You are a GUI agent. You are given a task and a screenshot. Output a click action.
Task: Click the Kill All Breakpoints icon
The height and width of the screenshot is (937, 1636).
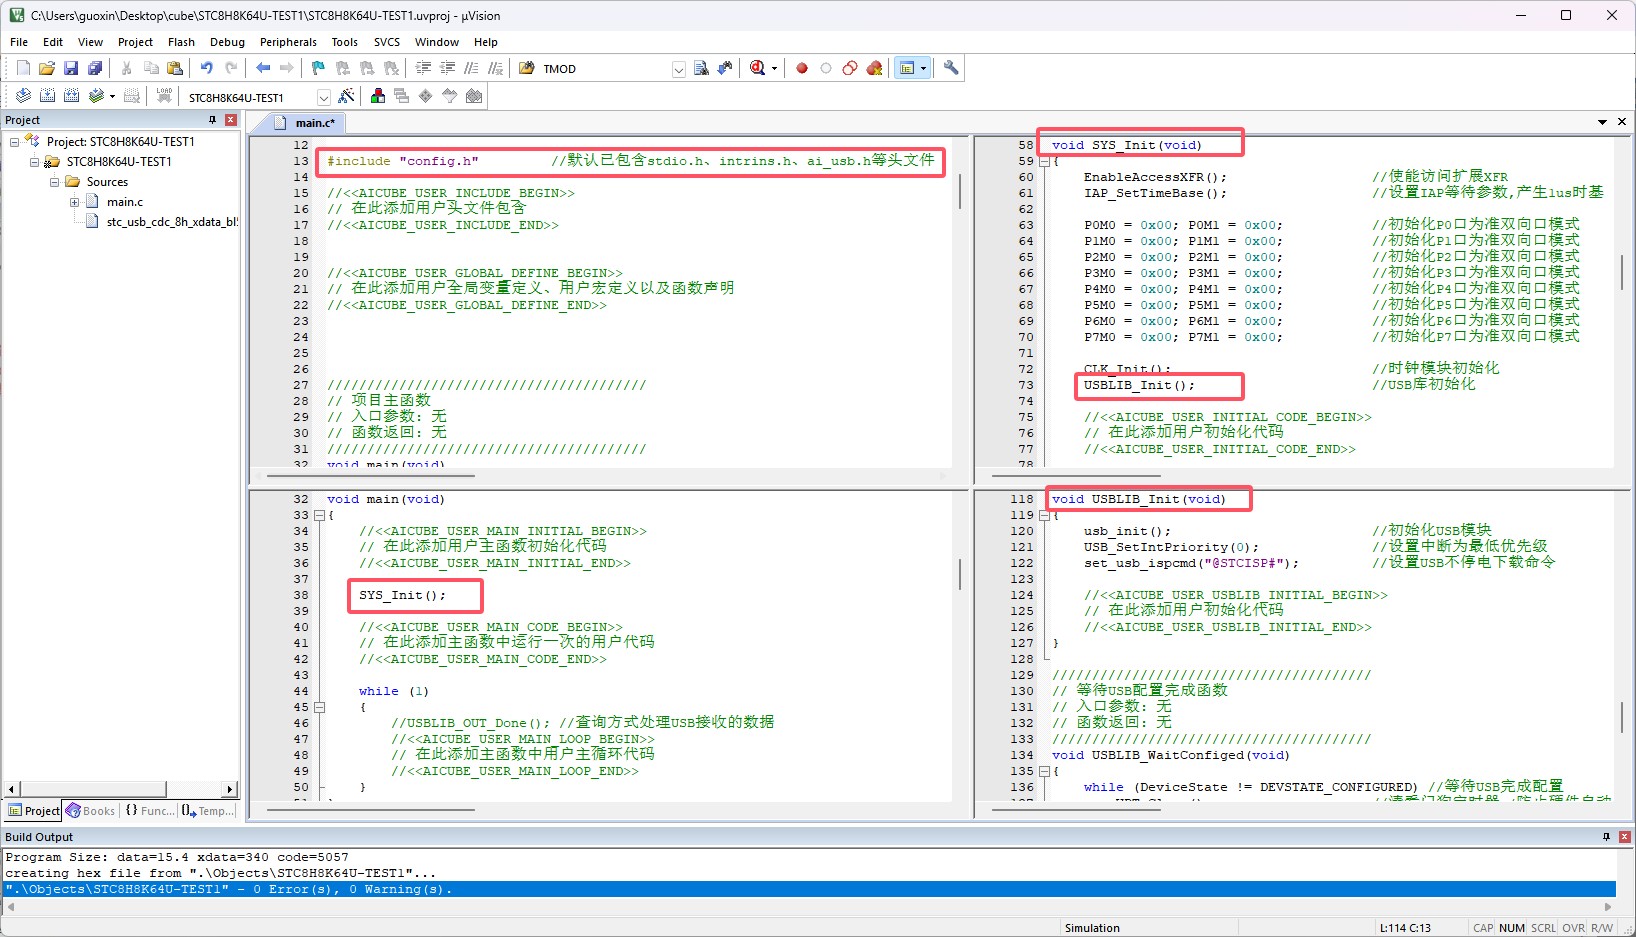click(x=874, y=68)
